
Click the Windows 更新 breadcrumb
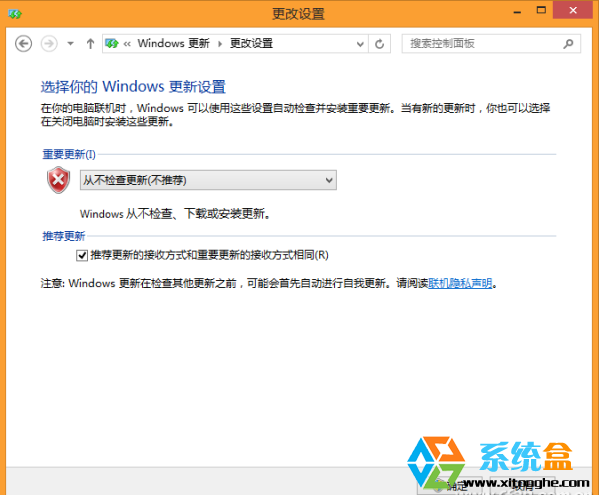pyautogui.click(x=173, y=44)
